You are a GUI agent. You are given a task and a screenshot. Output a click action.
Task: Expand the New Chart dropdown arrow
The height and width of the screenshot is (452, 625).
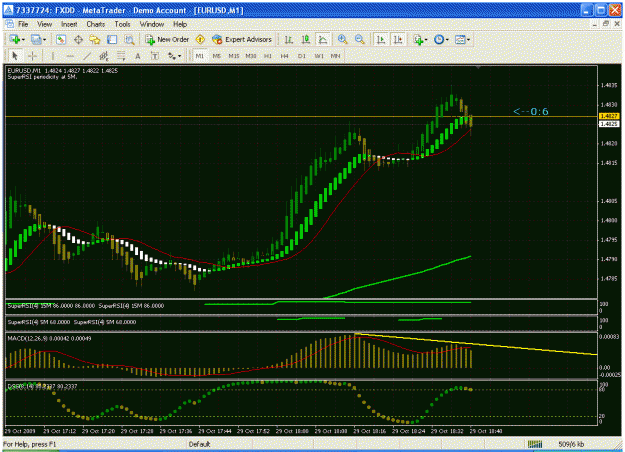[23, 40]
